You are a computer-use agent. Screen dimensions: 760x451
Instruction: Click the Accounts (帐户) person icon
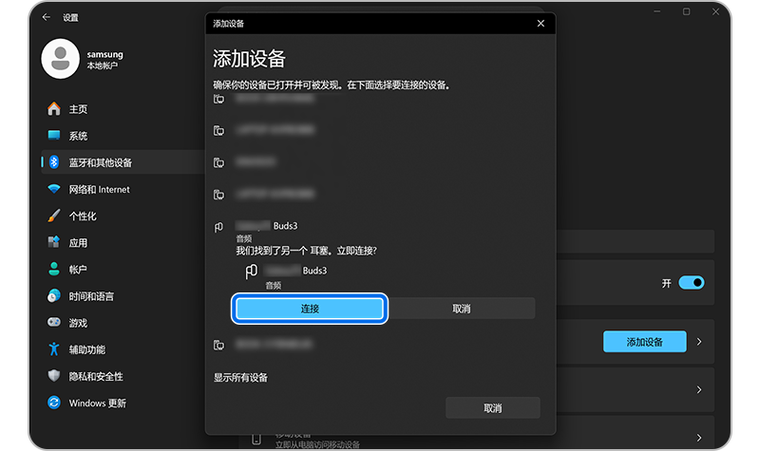(54, 269)
